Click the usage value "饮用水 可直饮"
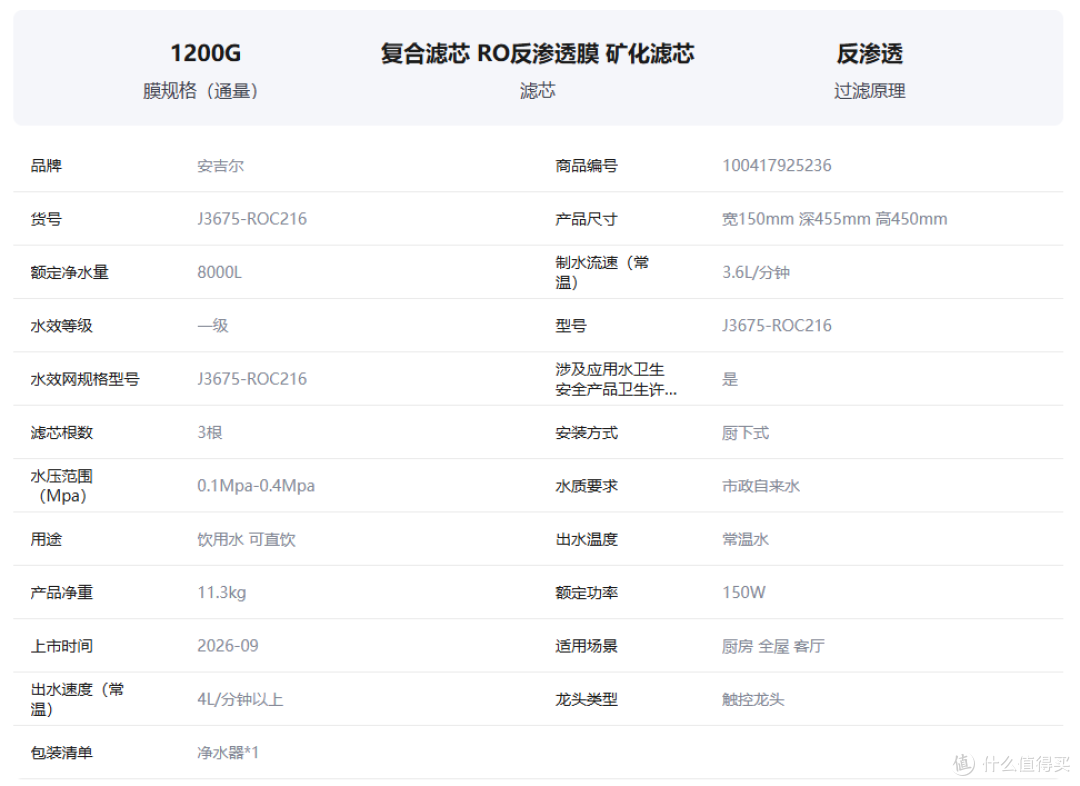1080x786 pixels. pos(246,539)
